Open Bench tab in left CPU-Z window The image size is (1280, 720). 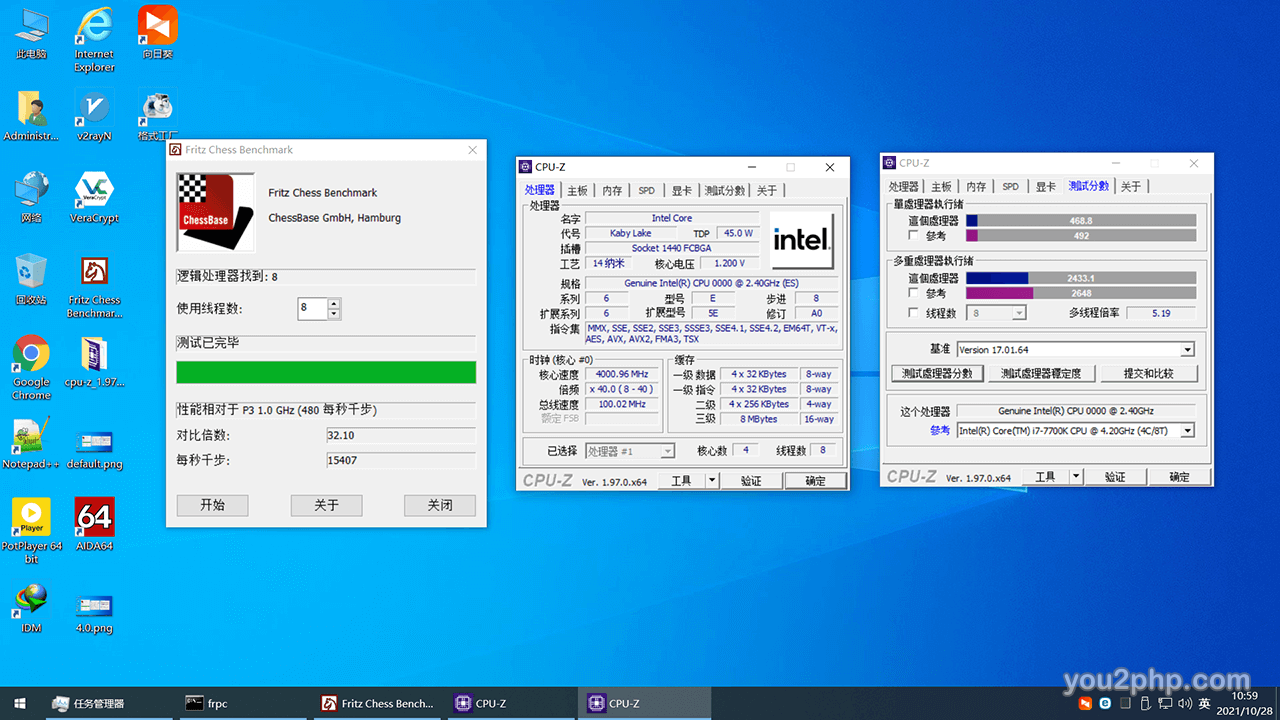click(x=725, y=190)
